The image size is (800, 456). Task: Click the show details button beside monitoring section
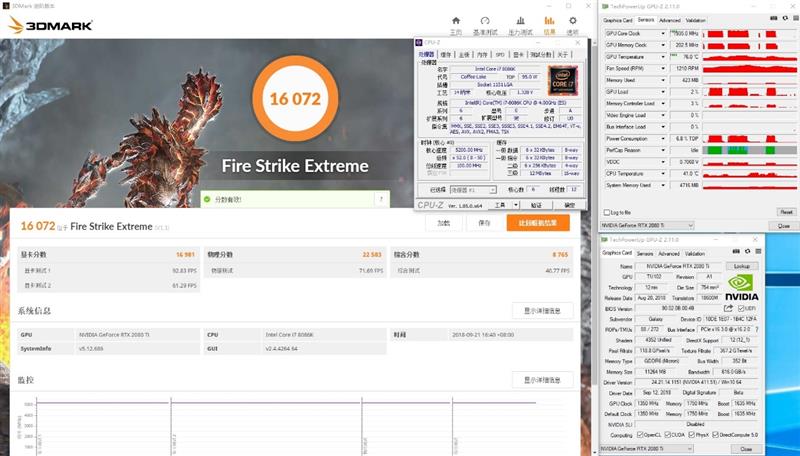(x=542, y=379)
